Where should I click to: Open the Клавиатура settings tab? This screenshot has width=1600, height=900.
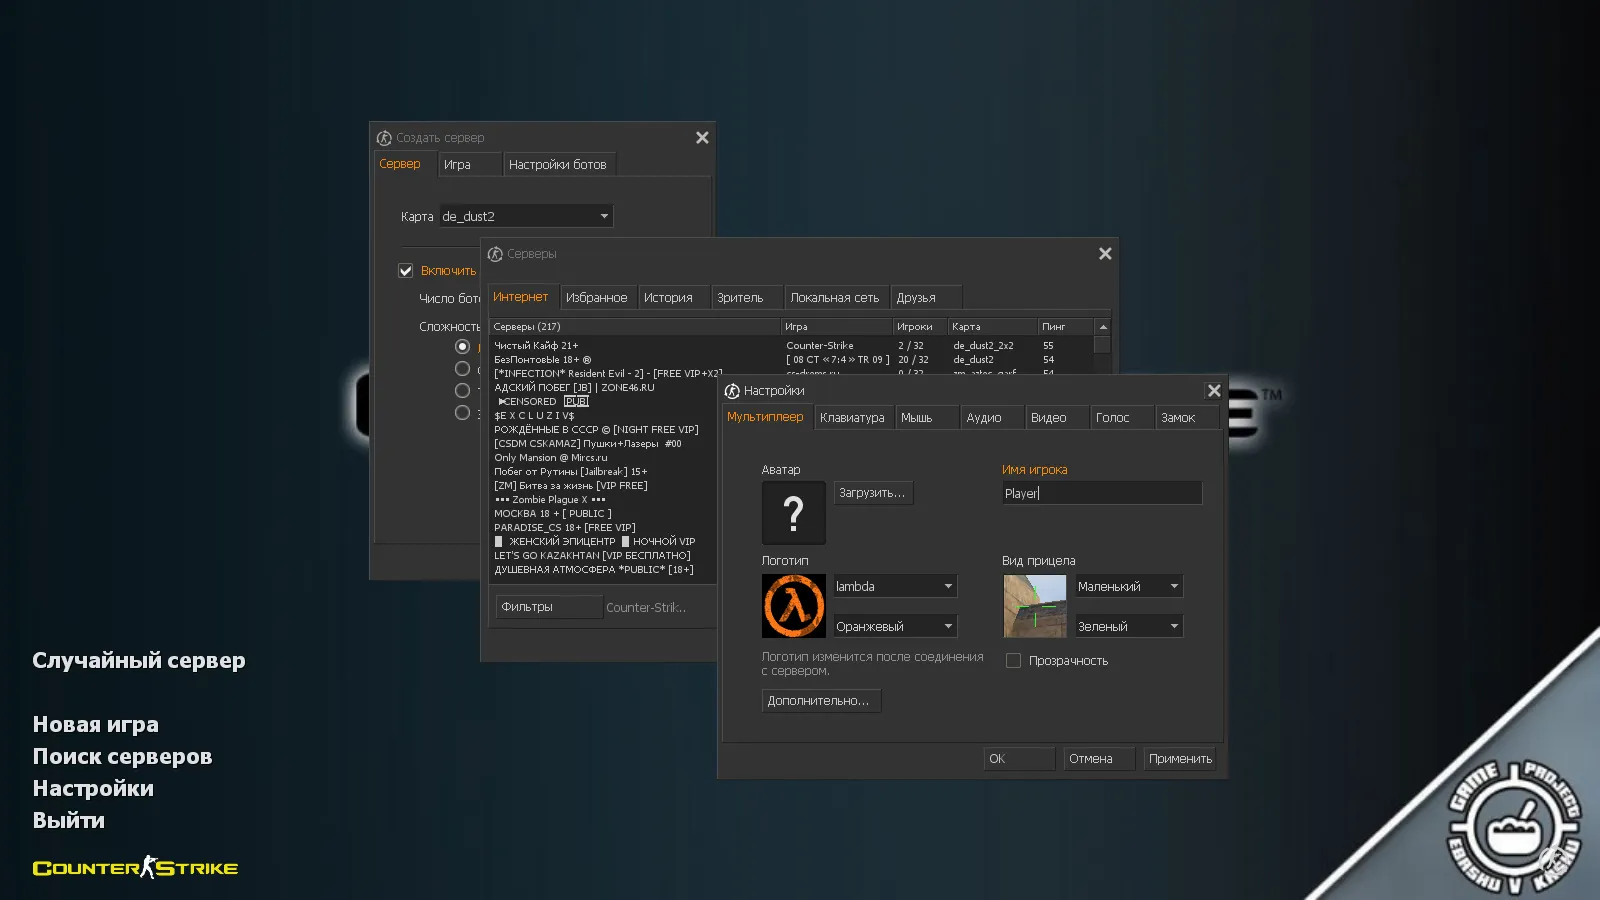click(x=853, y=417)
